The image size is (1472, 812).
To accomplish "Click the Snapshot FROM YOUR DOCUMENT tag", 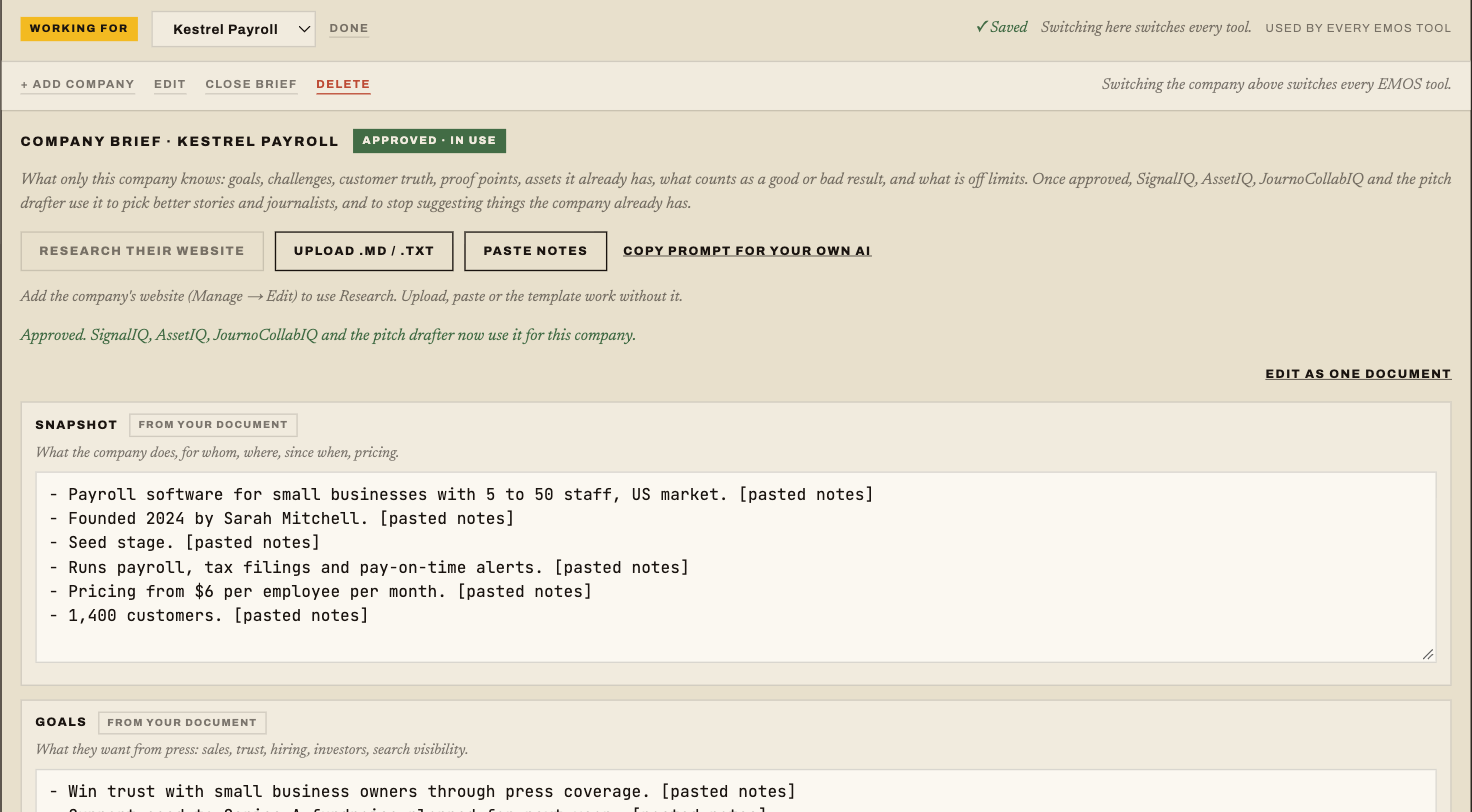I will click(213, 425).
